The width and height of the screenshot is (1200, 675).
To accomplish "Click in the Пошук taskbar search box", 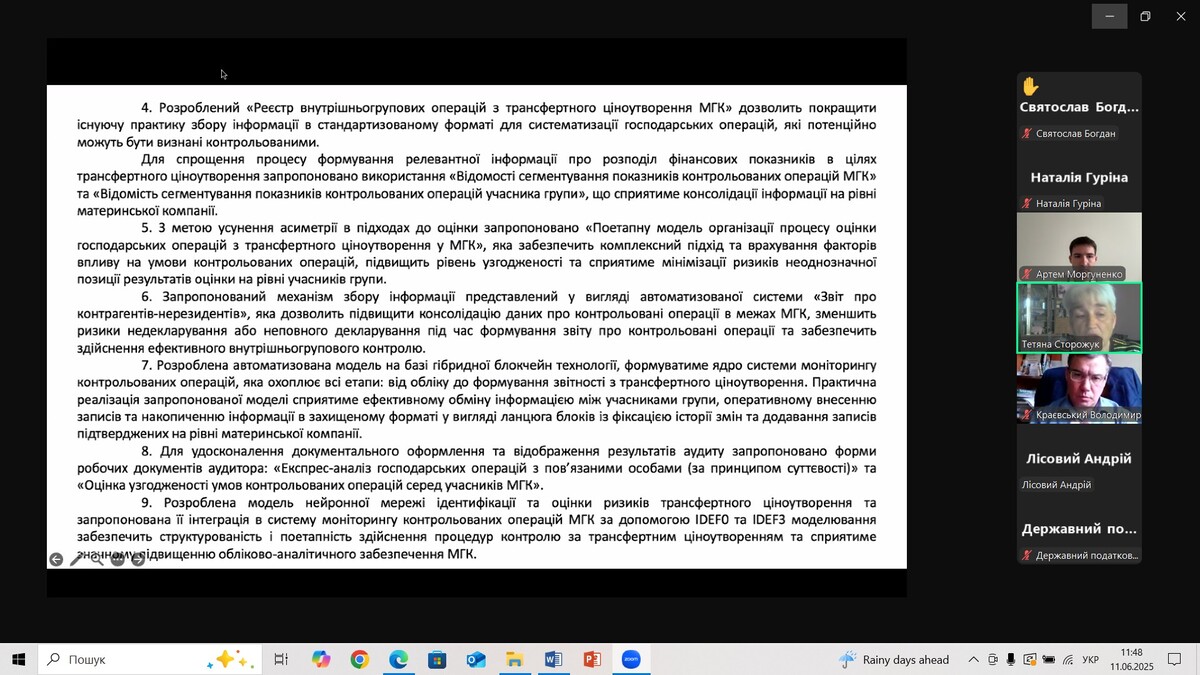I will [x=148, y=659].
